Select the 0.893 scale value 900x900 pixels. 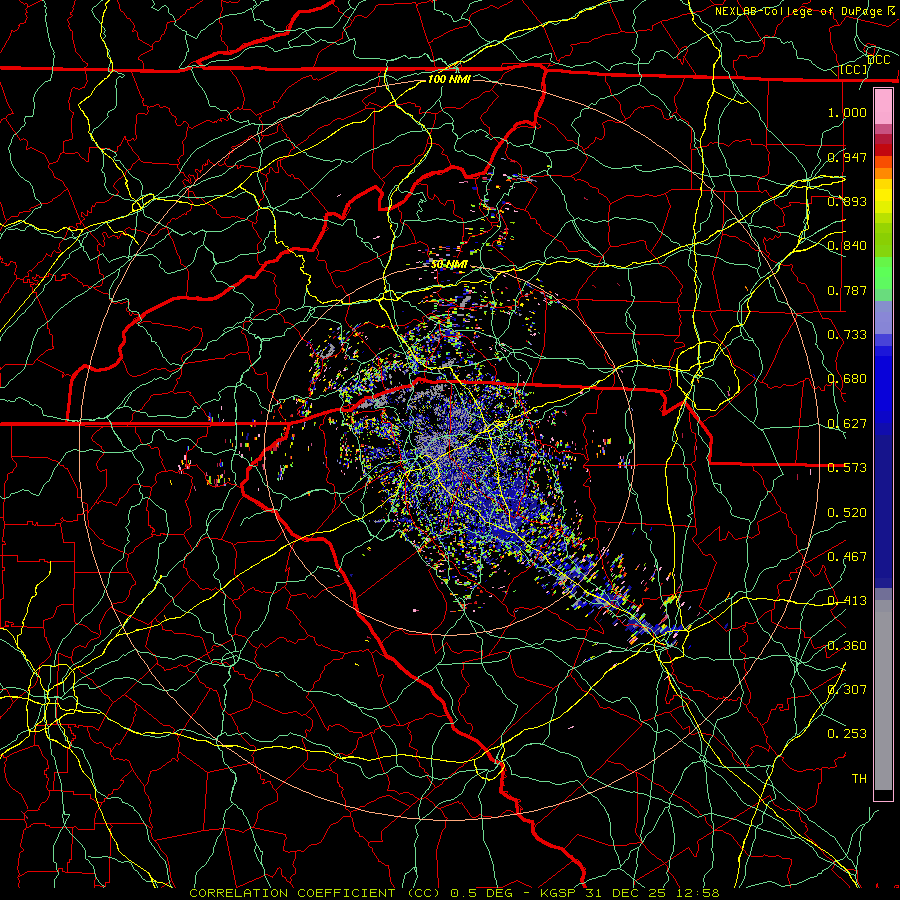pos(847,201)
